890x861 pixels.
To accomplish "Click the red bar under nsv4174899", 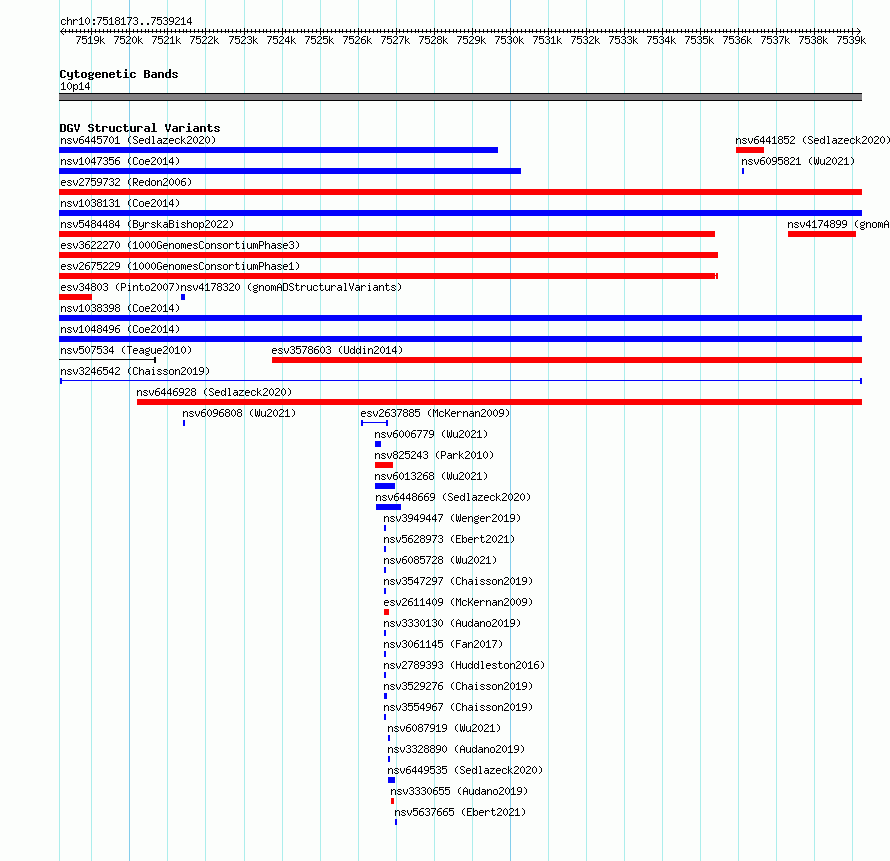I will 822,234.
